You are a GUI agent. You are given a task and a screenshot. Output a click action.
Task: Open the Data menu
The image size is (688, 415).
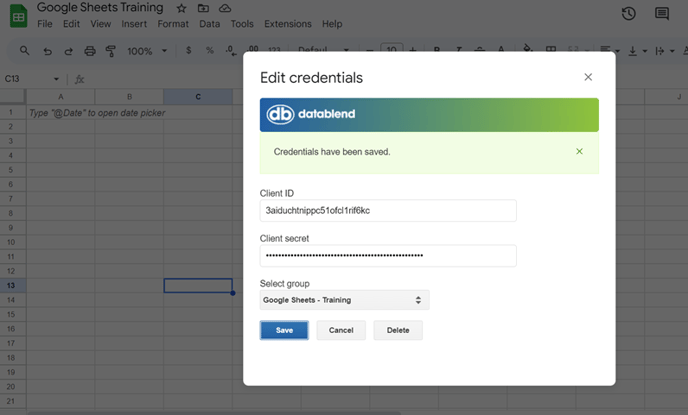[210, 24]
